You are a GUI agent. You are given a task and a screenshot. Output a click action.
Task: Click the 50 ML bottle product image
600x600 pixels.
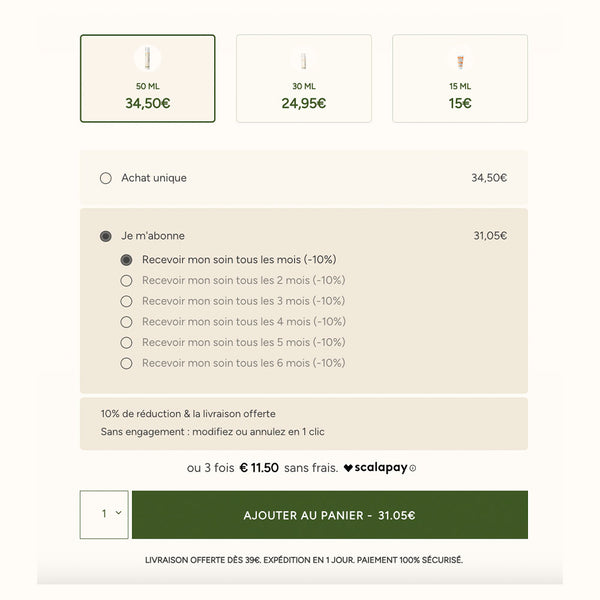click(147, 58)
